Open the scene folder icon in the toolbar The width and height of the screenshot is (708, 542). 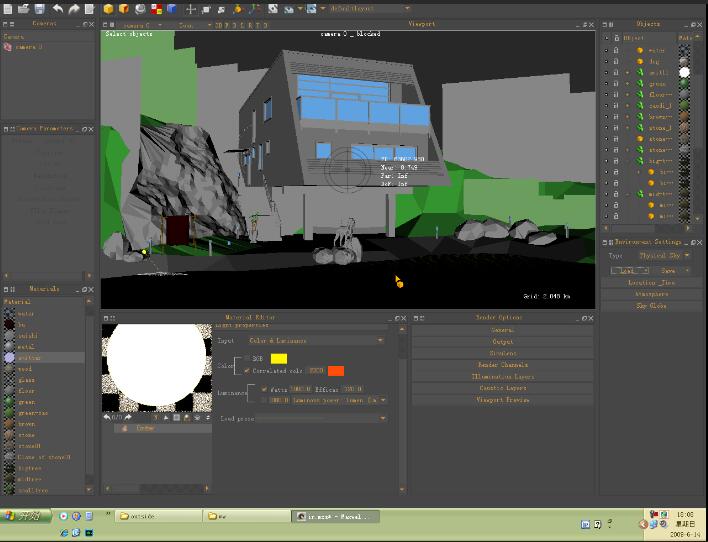pos(23,9)
